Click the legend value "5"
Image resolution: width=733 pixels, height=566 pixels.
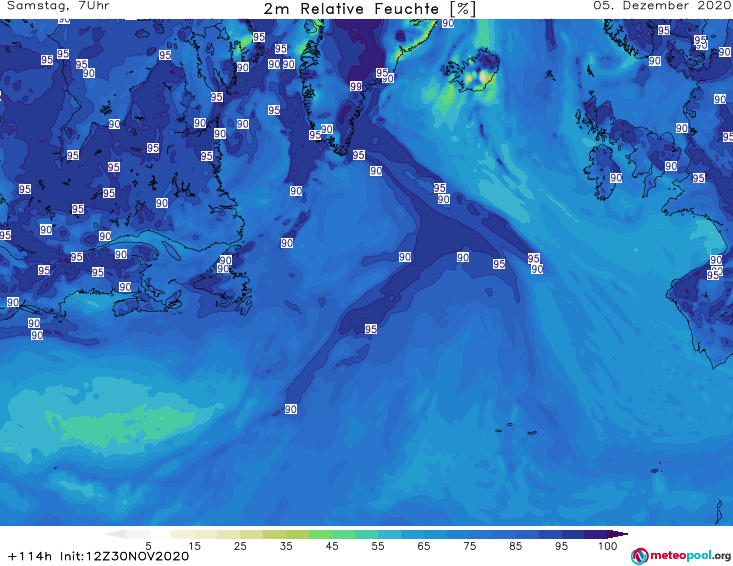148,546
